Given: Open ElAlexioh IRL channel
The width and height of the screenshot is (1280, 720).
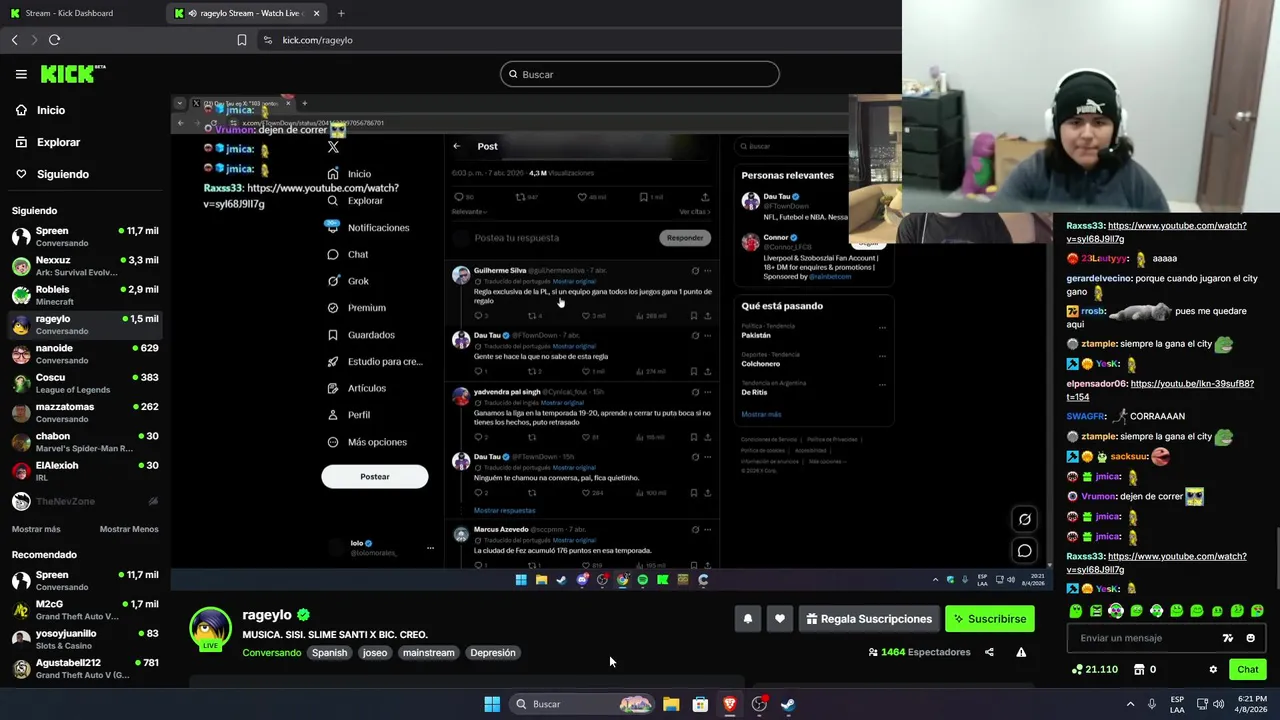Looking at the screenshot, I should pyautogui.click(x=85, y=471).
